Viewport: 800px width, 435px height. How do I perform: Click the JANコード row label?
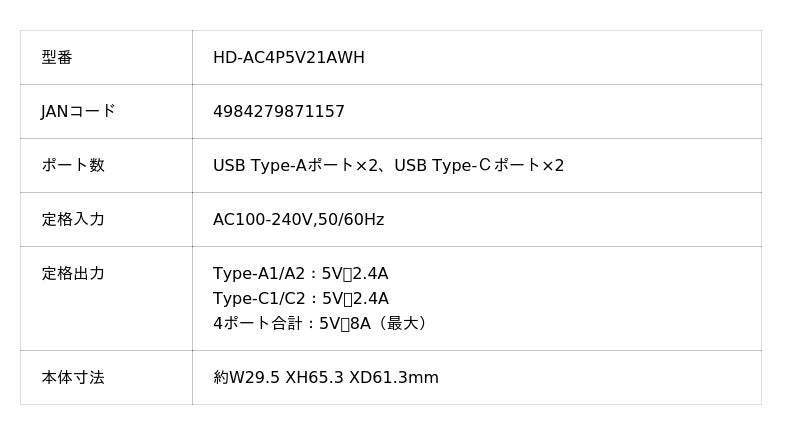pos(78,112)
